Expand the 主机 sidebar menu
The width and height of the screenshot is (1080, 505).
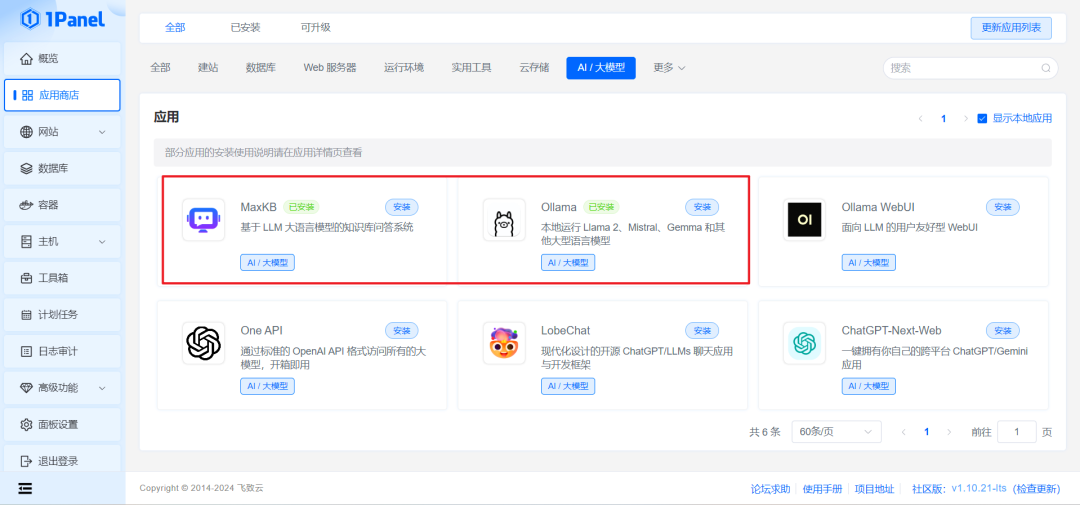(102, 242)
